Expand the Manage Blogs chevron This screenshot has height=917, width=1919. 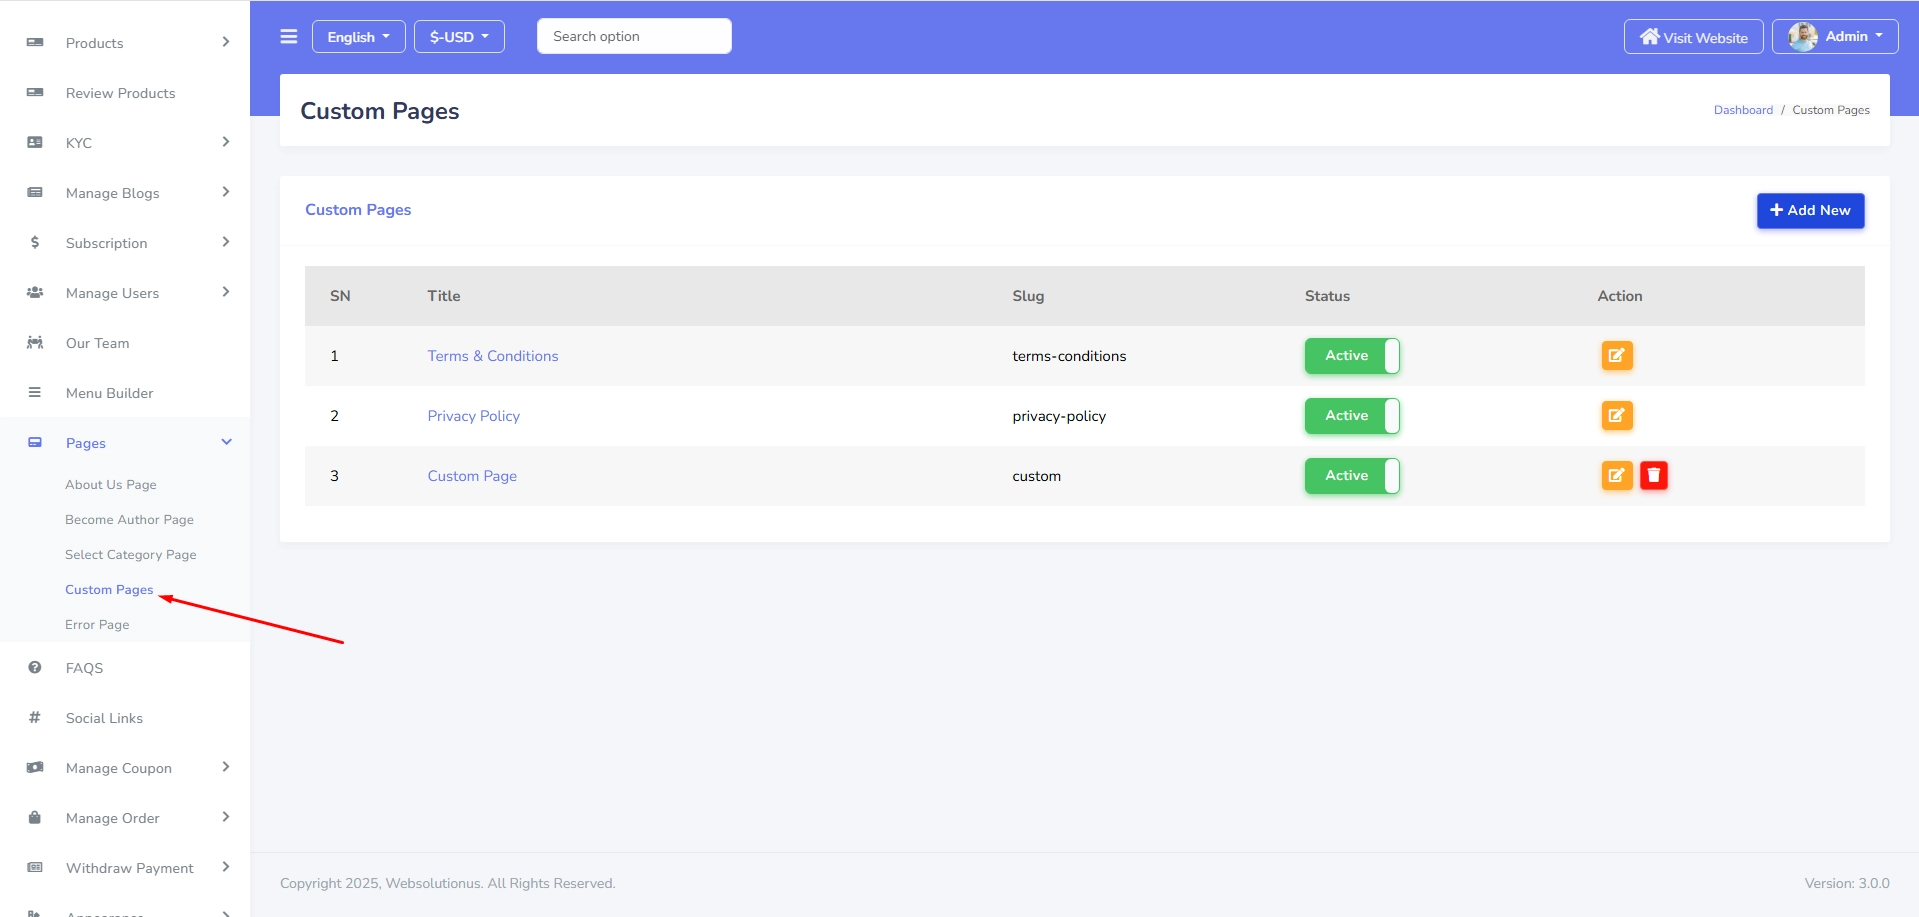tap(226, 192)
